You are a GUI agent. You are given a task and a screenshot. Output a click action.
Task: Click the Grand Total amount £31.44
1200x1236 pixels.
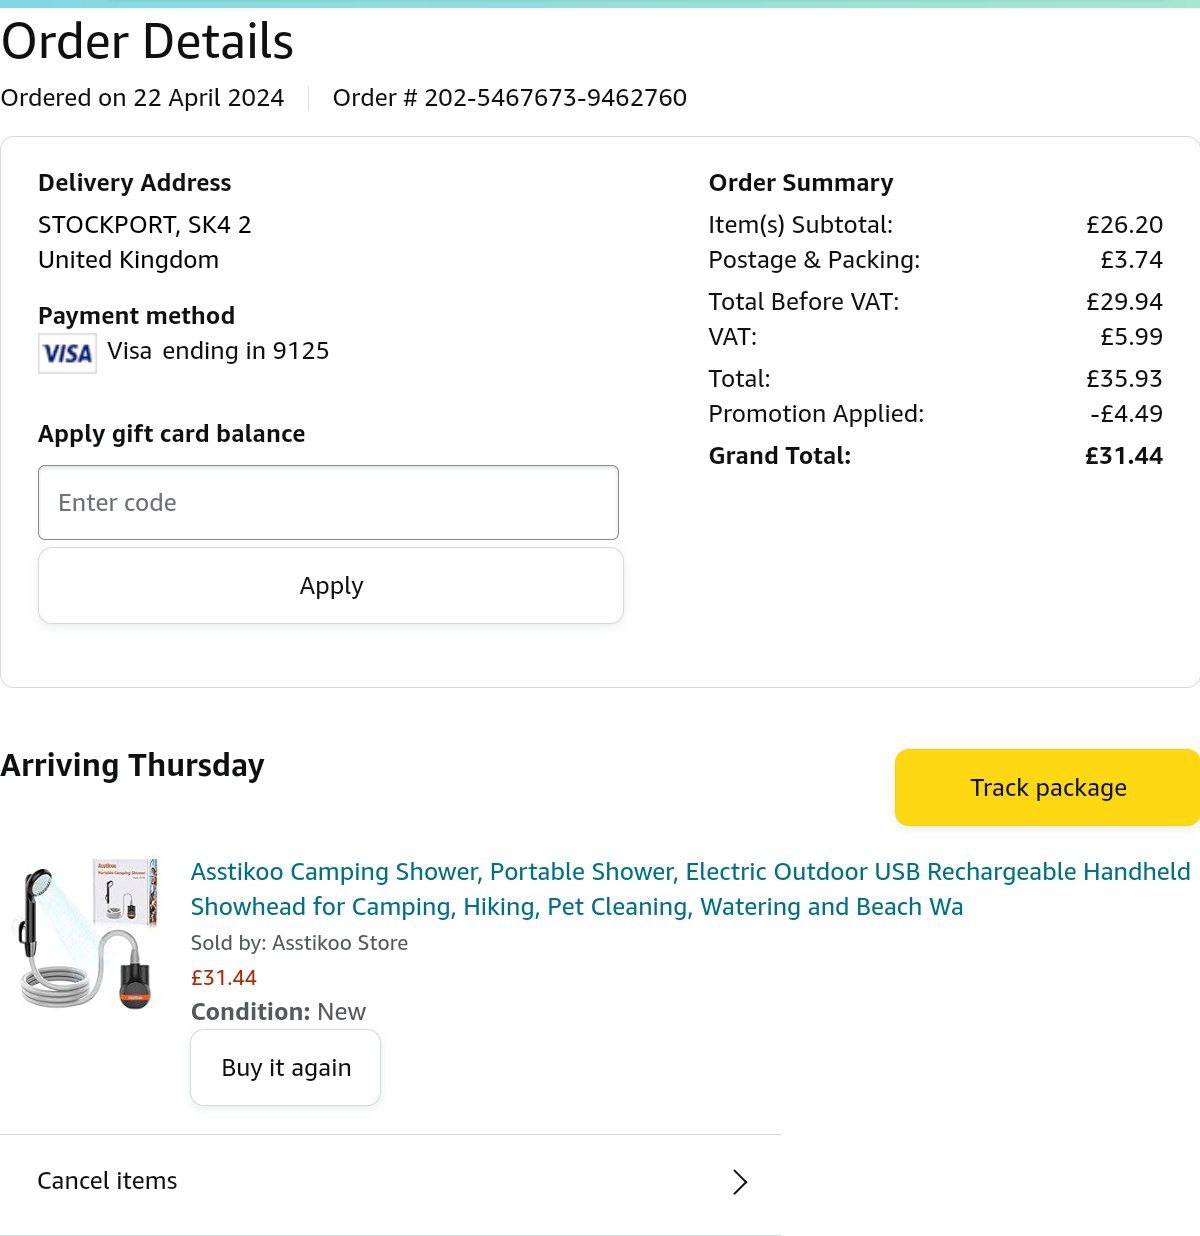click(x=1123, y=456)
